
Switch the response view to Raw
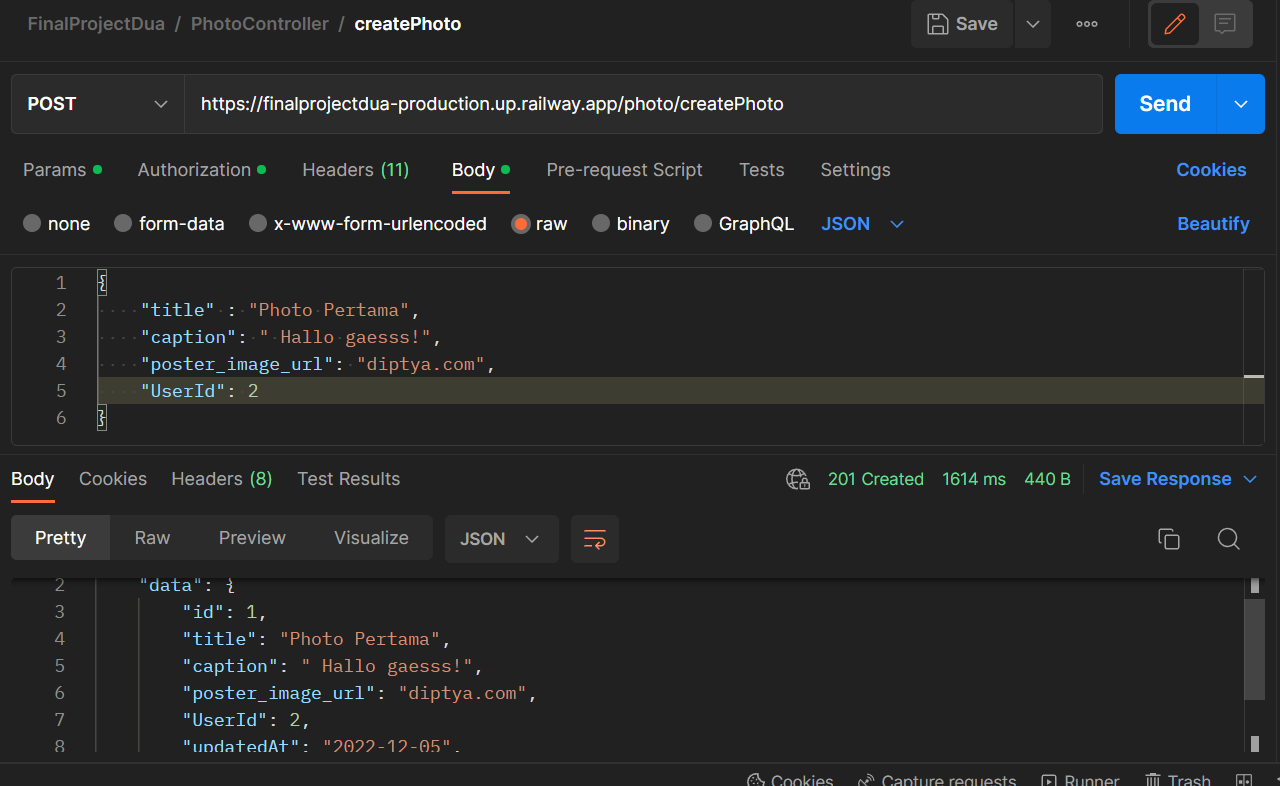[152, 538]
